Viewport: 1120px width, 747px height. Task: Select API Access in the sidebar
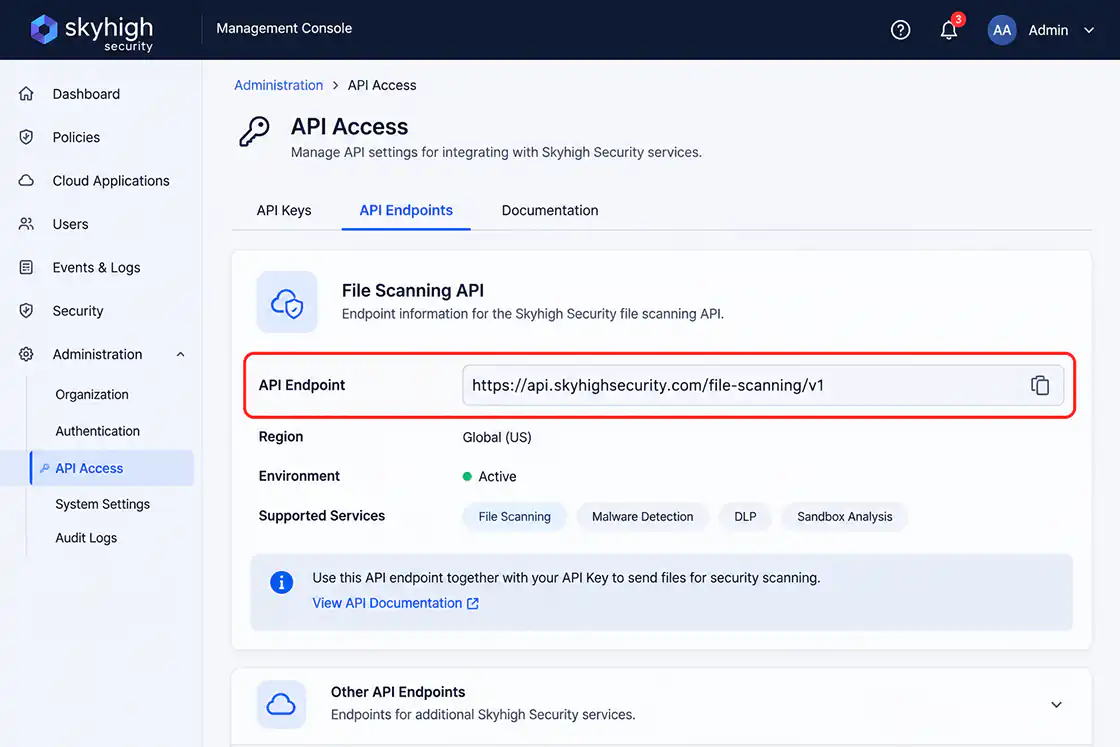point(112,468)
